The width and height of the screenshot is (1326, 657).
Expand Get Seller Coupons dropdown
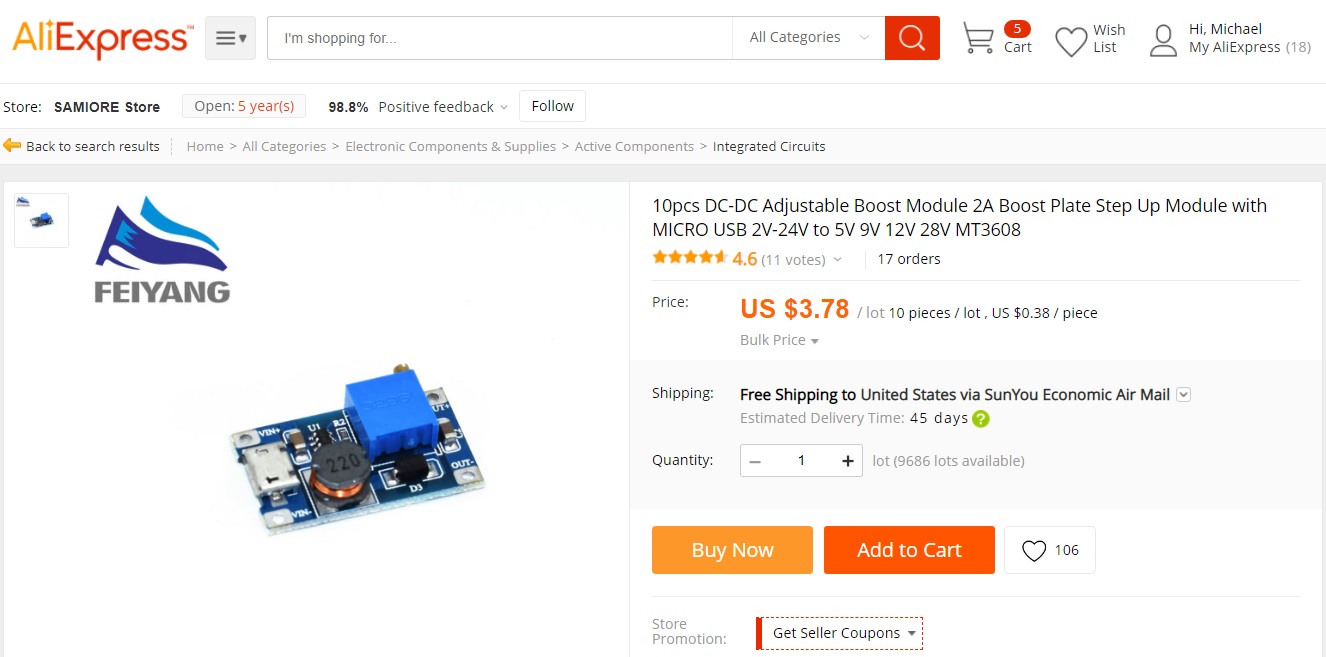click(x=840, y=633)
